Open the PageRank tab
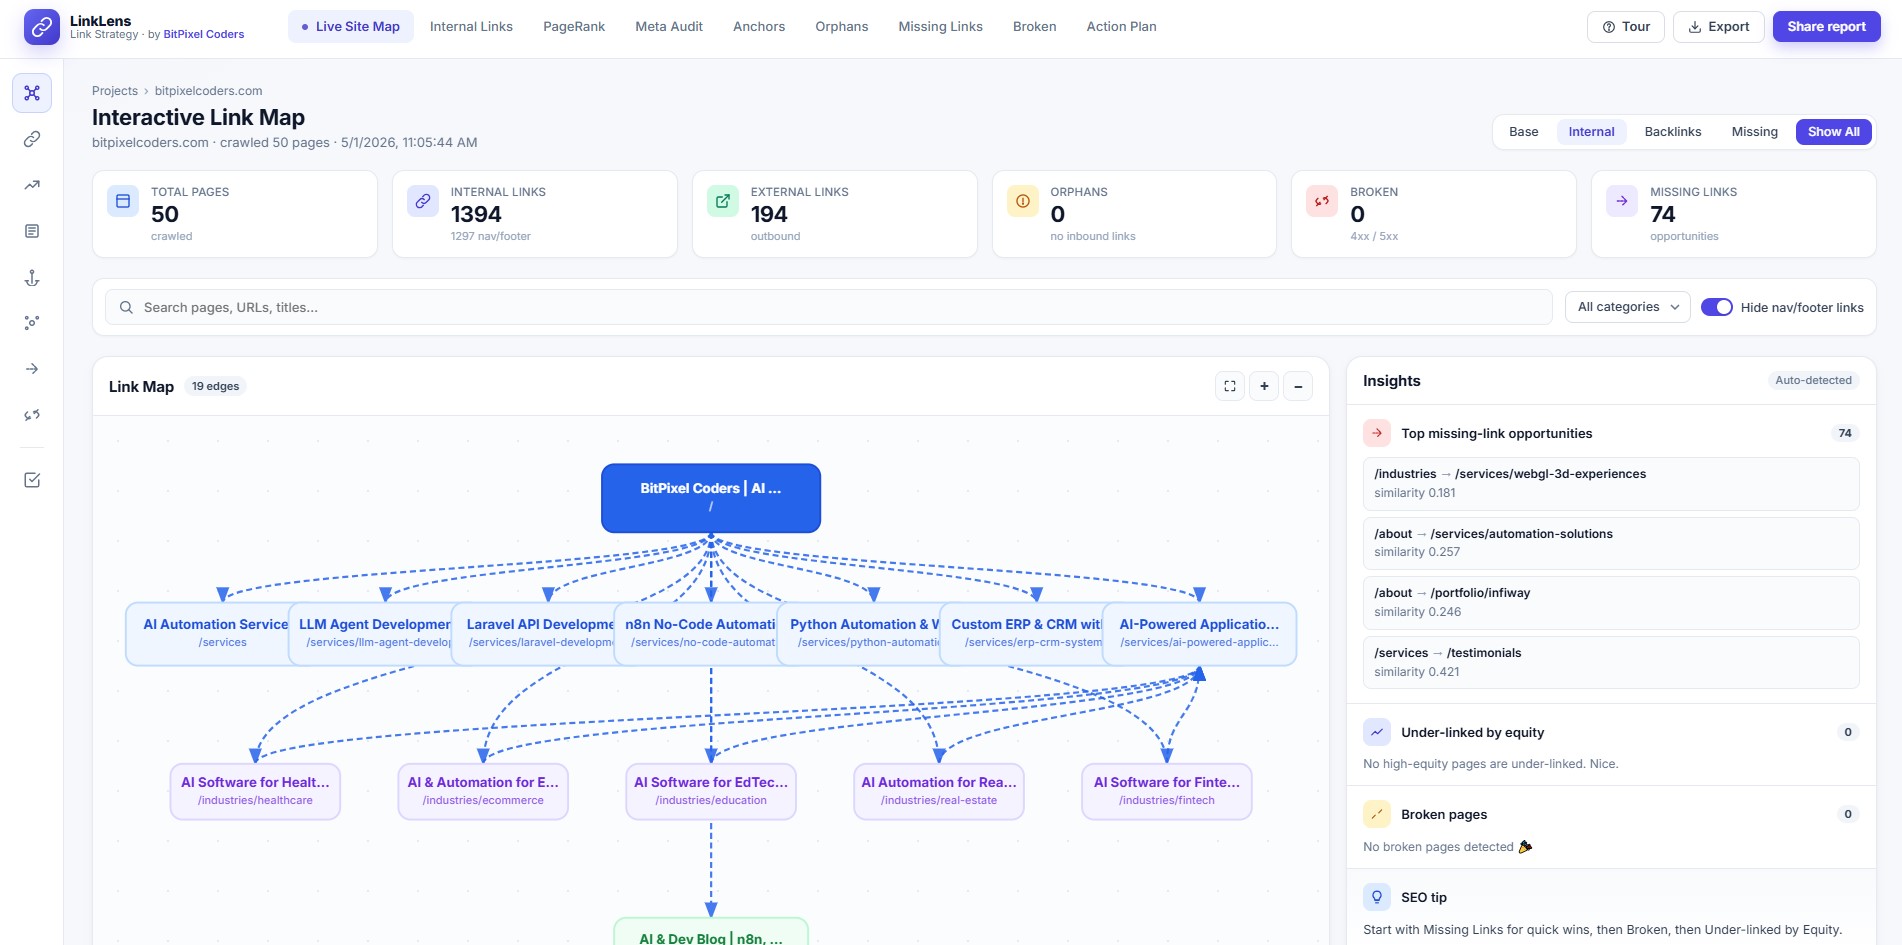 click(574, 27)
